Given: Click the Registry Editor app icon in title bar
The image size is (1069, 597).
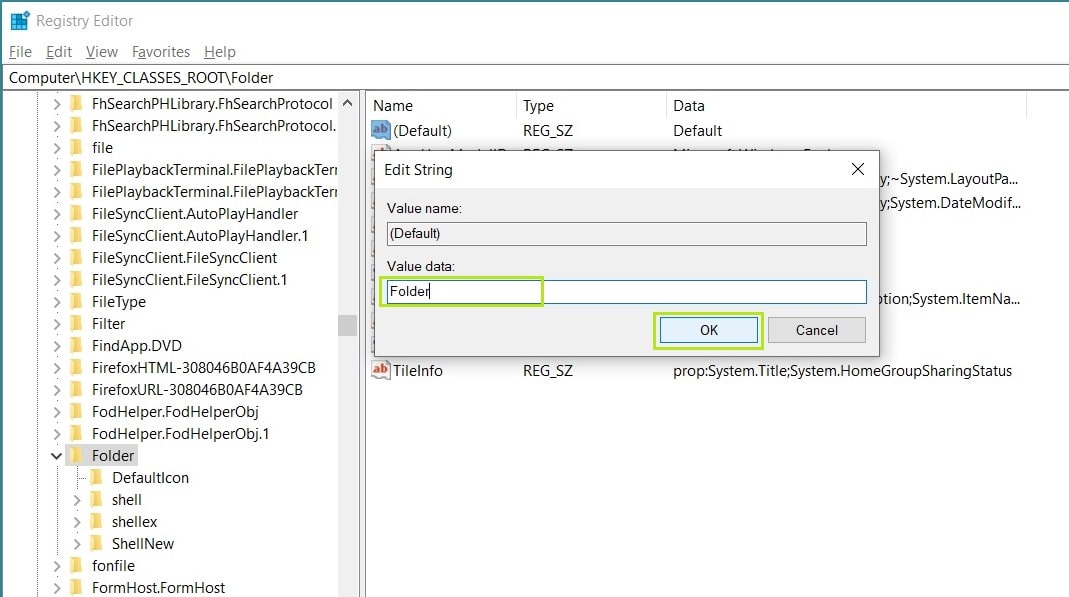Looking at the screenshot, I should [20, 20].
